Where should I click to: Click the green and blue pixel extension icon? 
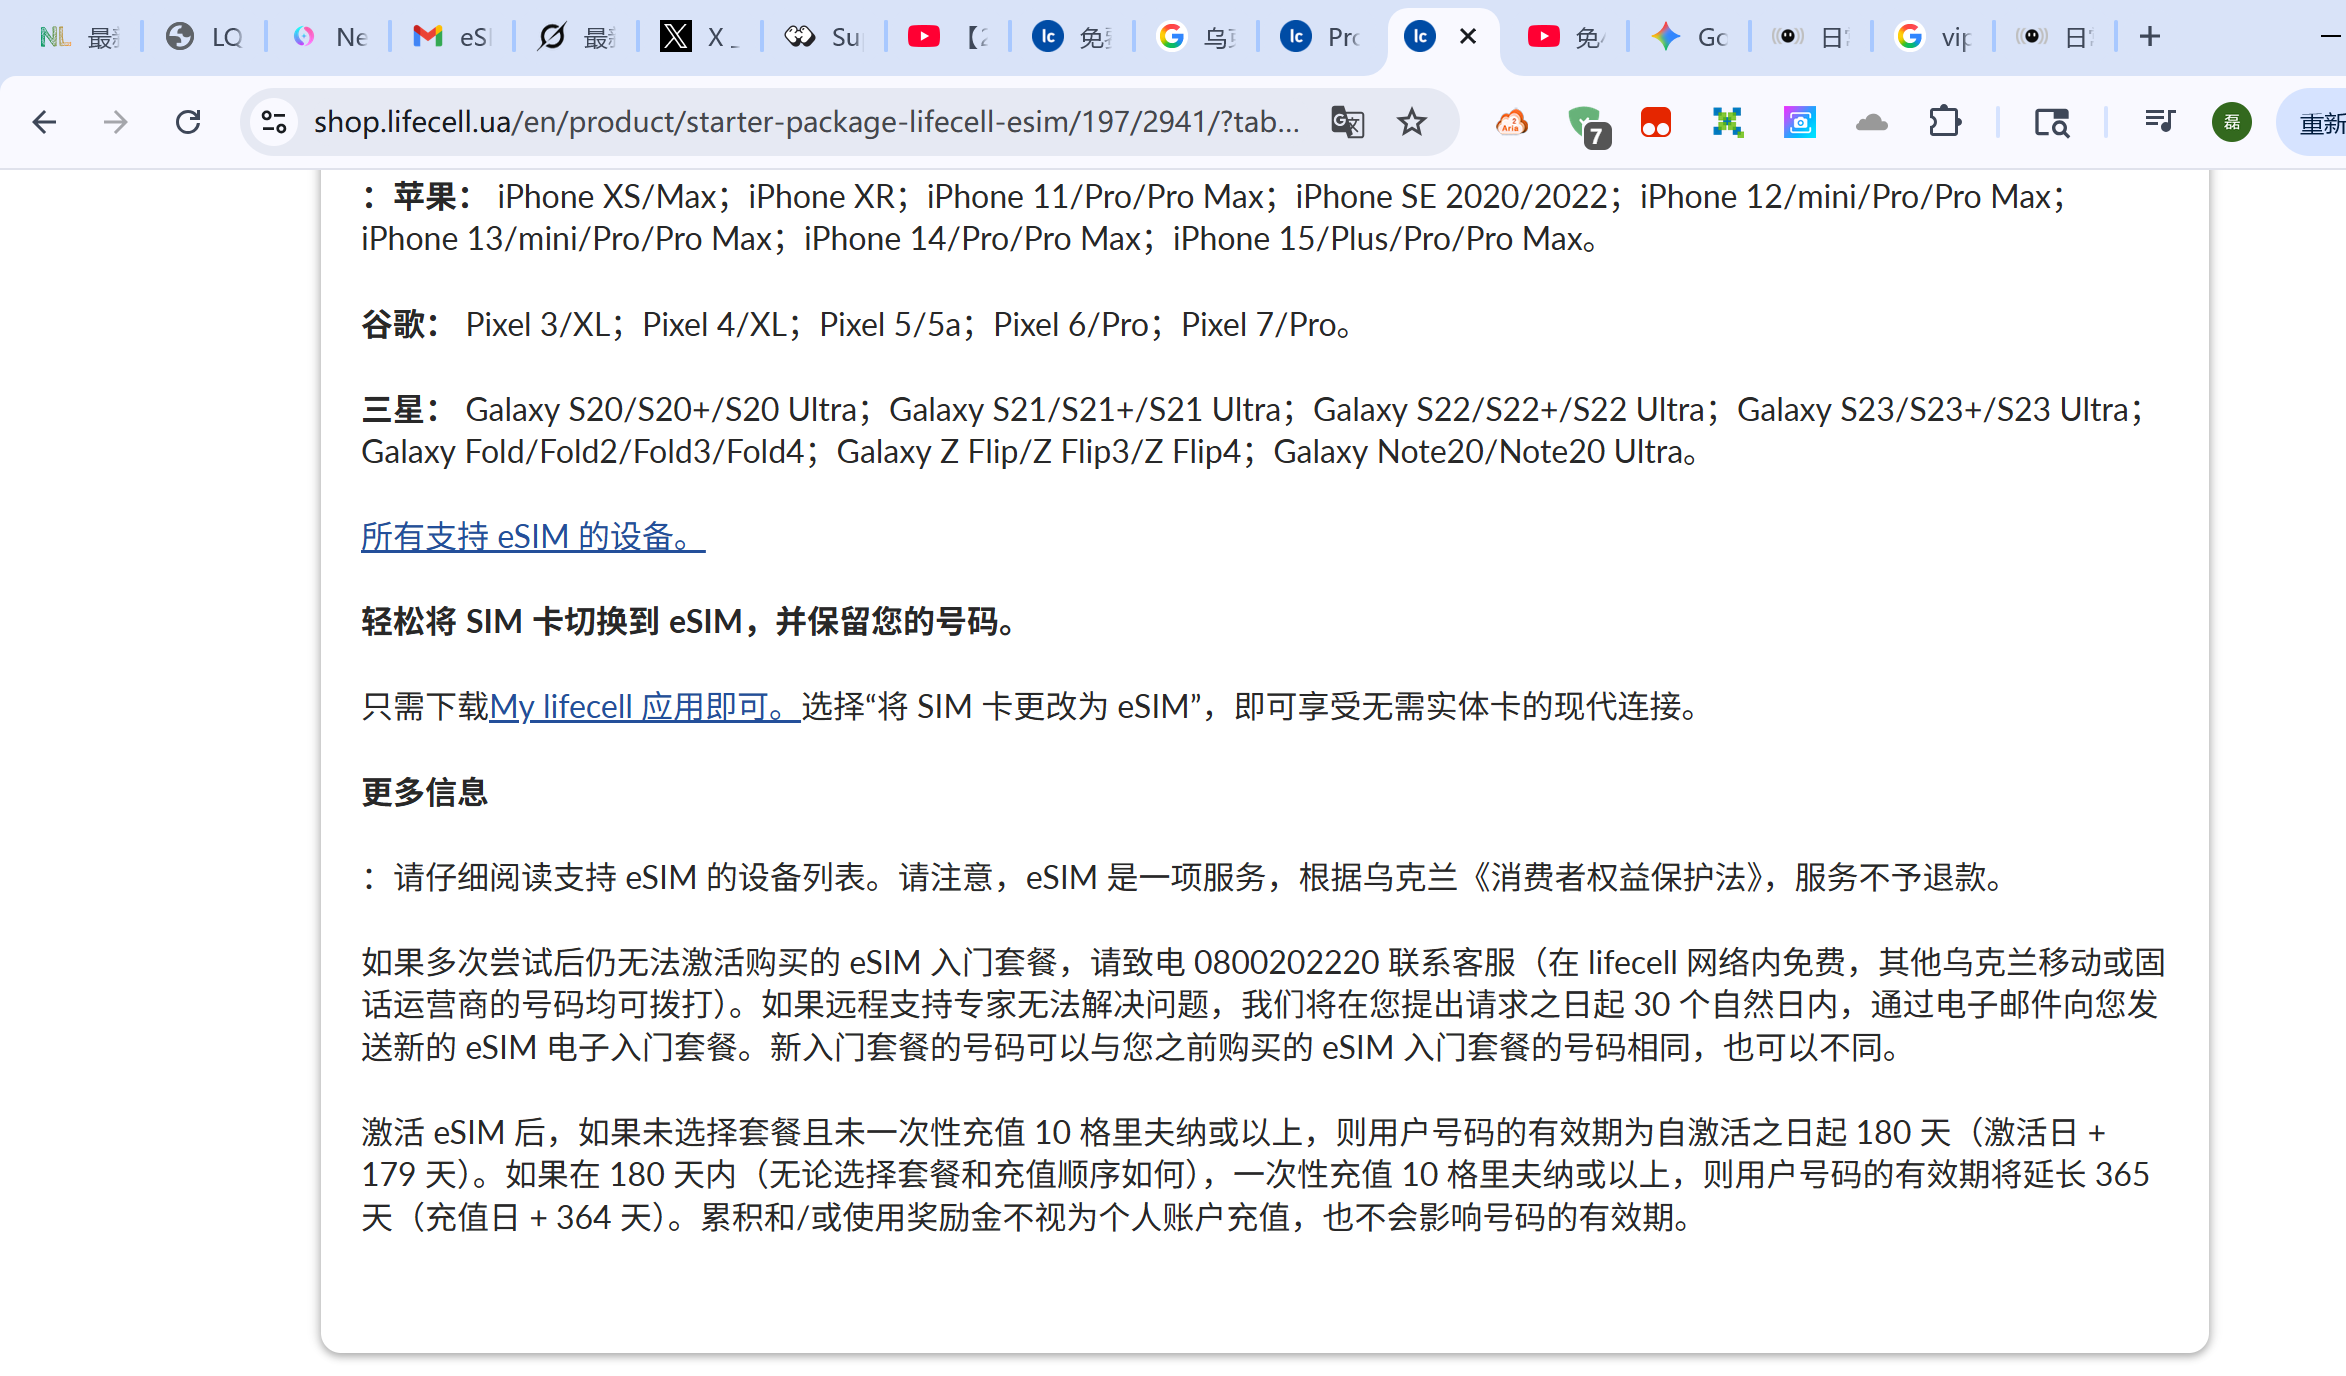pos(1728,122)
